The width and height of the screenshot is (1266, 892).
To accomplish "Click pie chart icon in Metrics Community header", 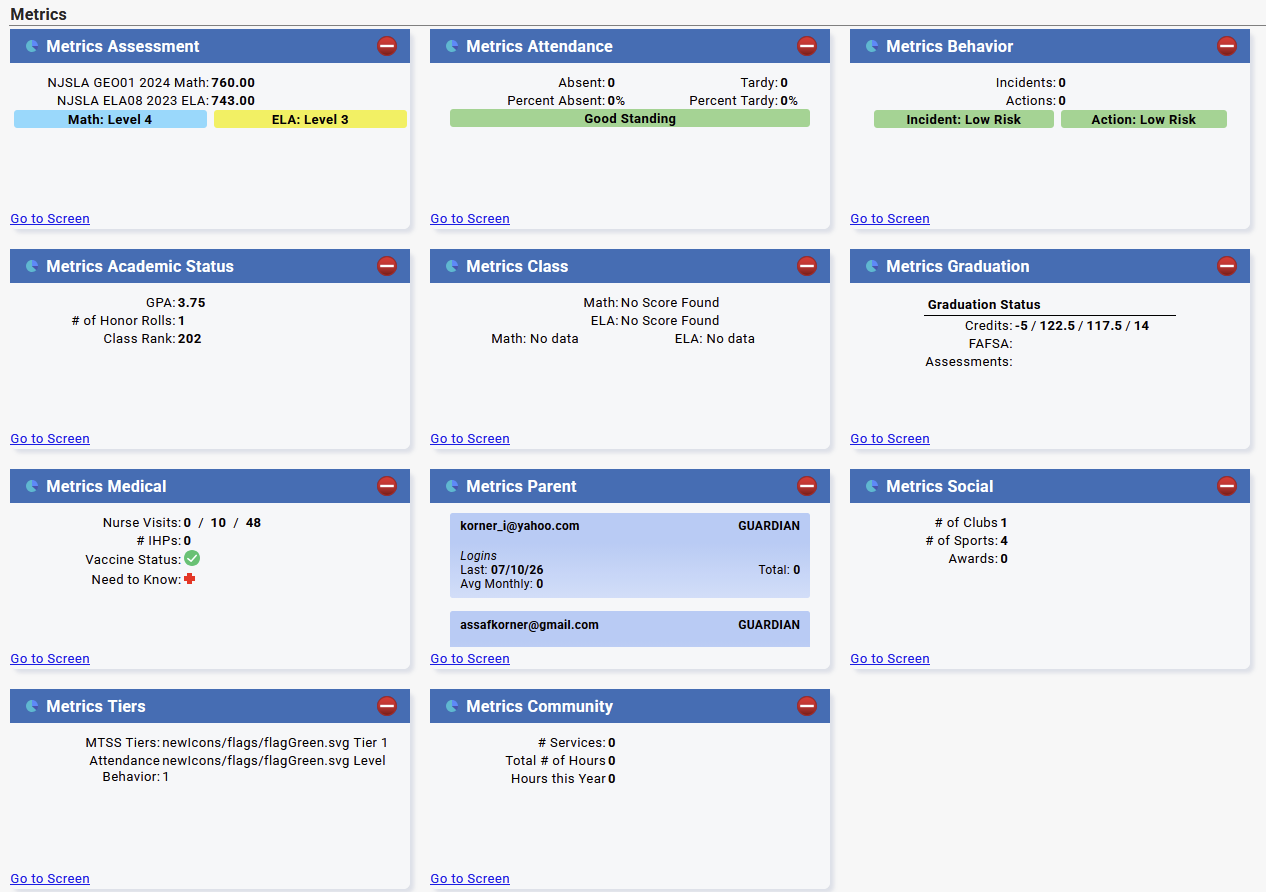I will [x=452, y=706].
